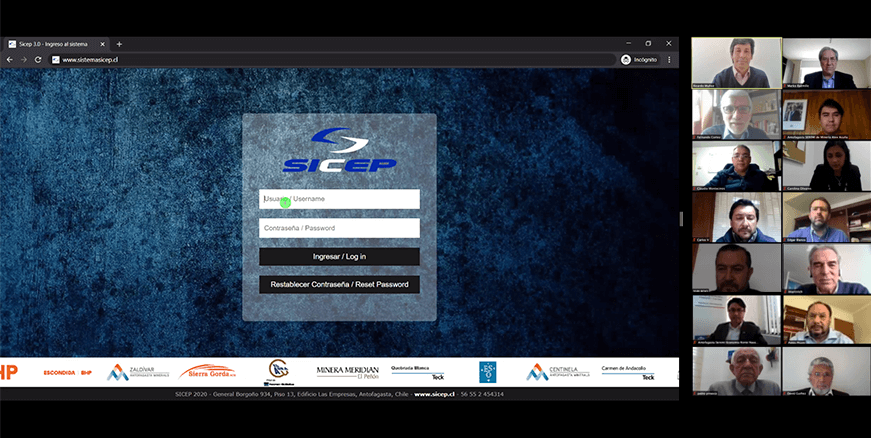The height and width of the screenshot is (438, 871).
Task: Open the Incógnito profile indicator
Action: (x=639, y=59)
